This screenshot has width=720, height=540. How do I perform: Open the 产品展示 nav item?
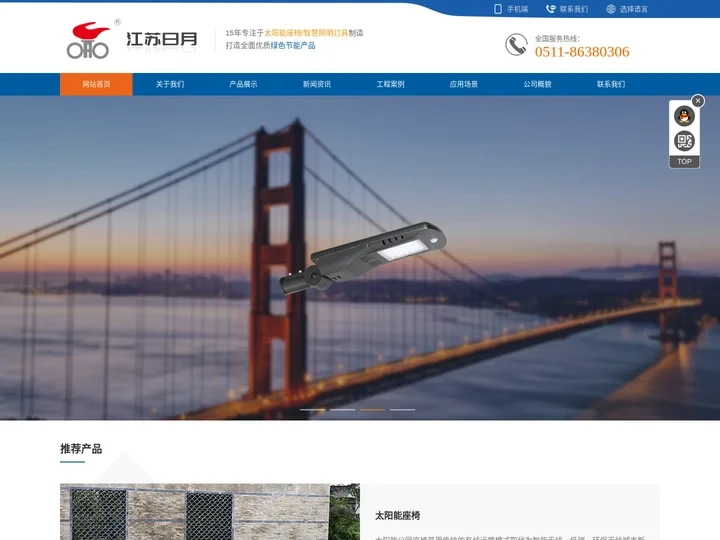pyautogui.click(x=243, y=84)
